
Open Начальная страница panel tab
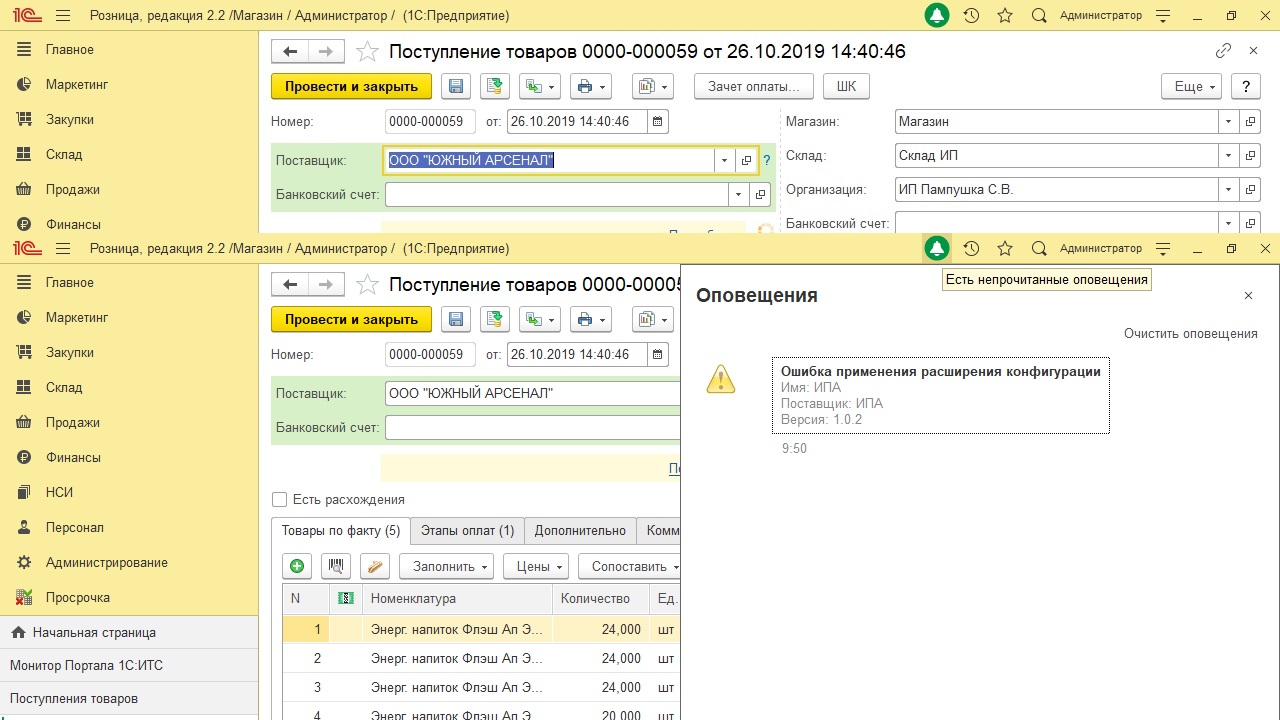coord(129,632)
